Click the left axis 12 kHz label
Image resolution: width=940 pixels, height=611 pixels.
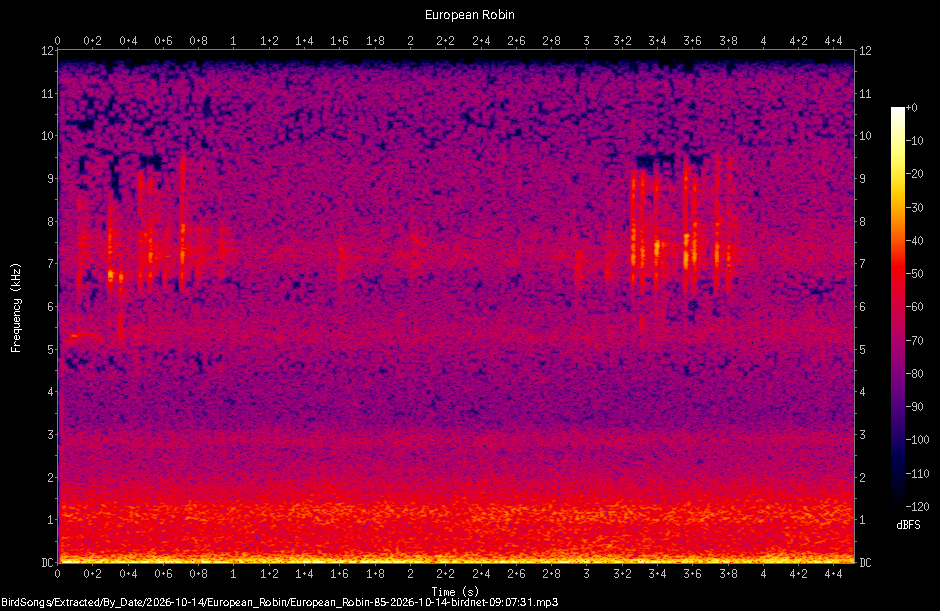coord(48,51)
